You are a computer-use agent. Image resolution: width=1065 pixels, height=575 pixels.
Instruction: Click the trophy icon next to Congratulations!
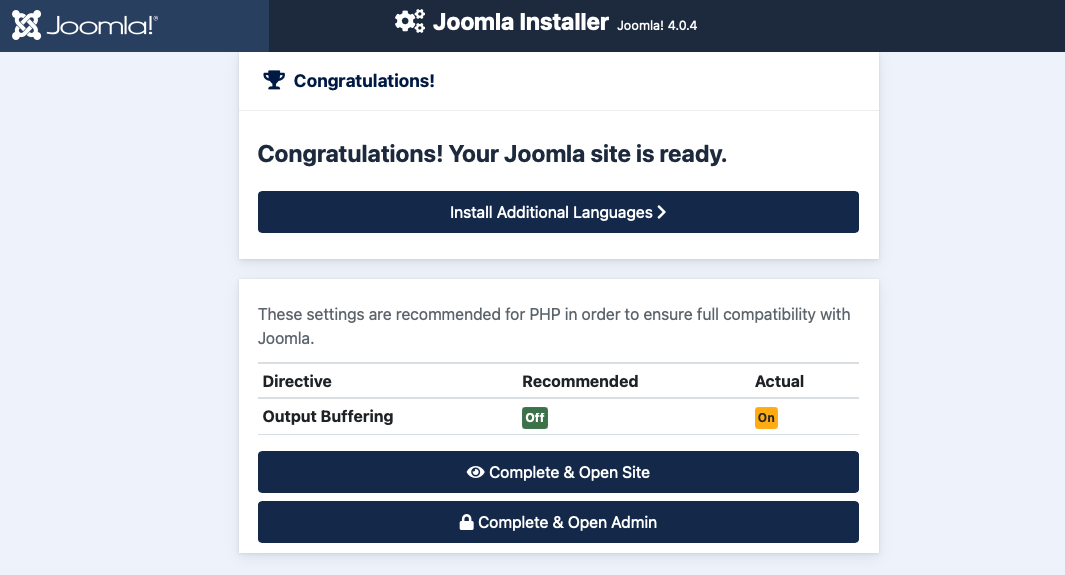[274, 80]
